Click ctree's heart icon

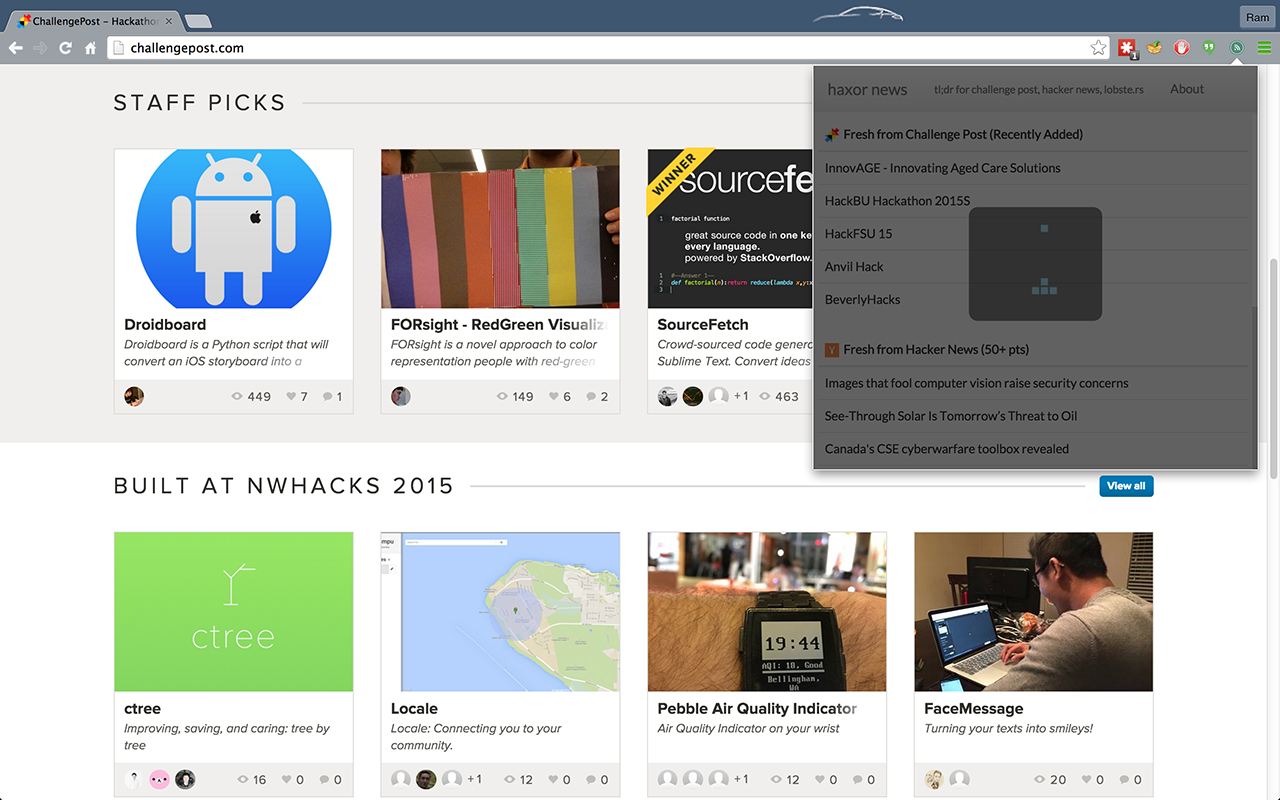click(x=287, y=780)
